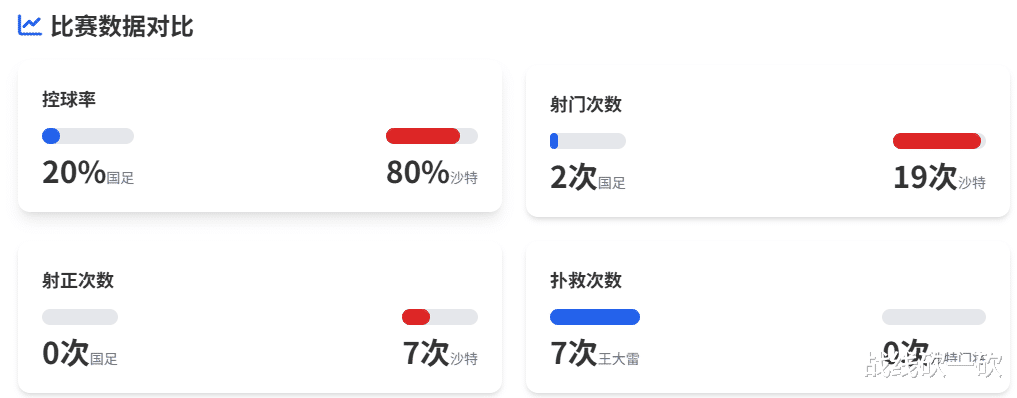Click the red 射门次数 bar for 沙特
This screenshot has height=398, width=1017.
(937, 141)
